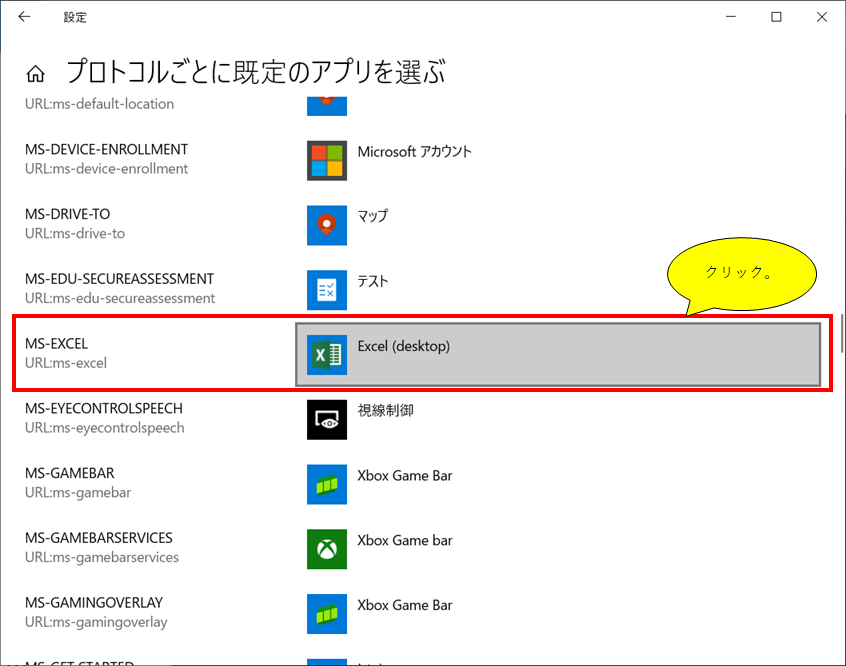Click the MS-EYECONTROLSPEECH protocol name

(104, 409)
